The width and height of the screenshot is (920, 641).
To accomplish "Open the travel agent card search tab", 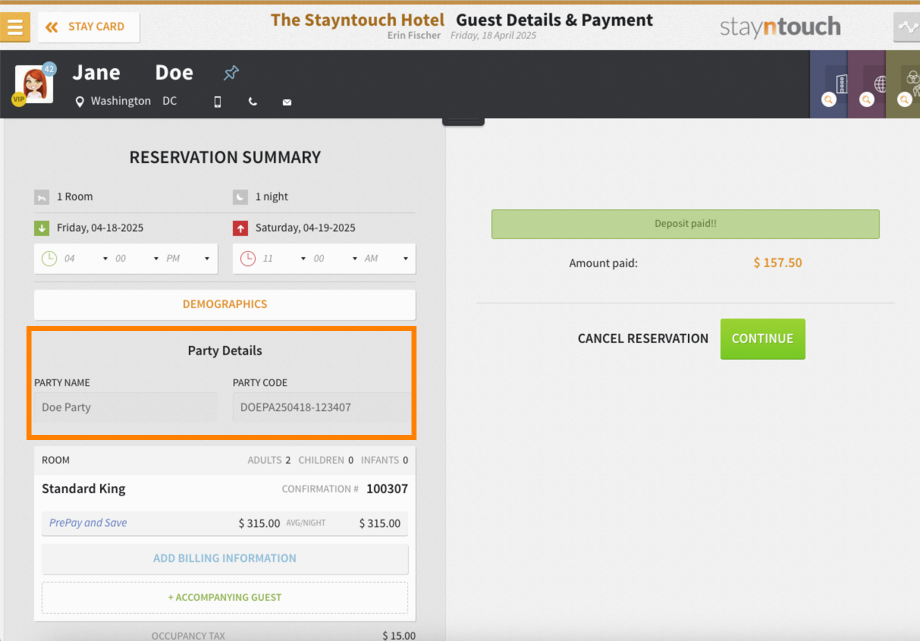I will (867, 84).
